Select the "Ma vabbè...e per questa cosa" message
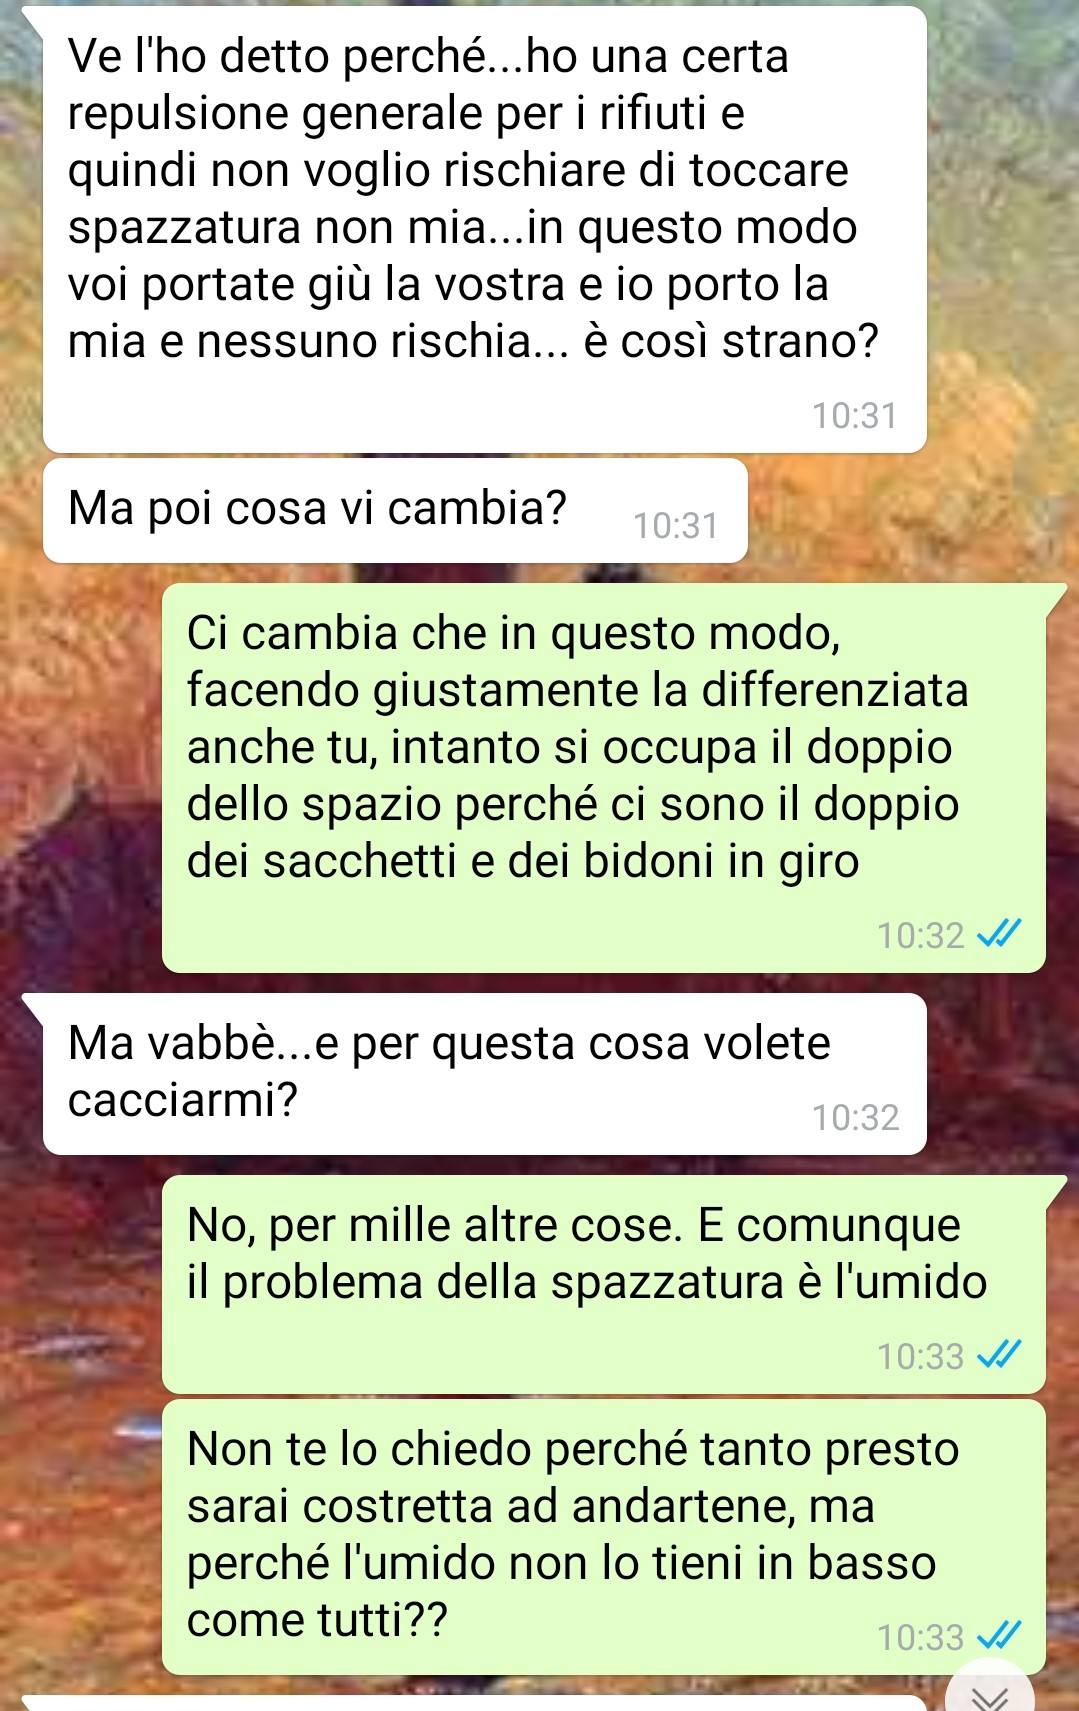The image size is (1079, 1711). [x=485, y=1074]
